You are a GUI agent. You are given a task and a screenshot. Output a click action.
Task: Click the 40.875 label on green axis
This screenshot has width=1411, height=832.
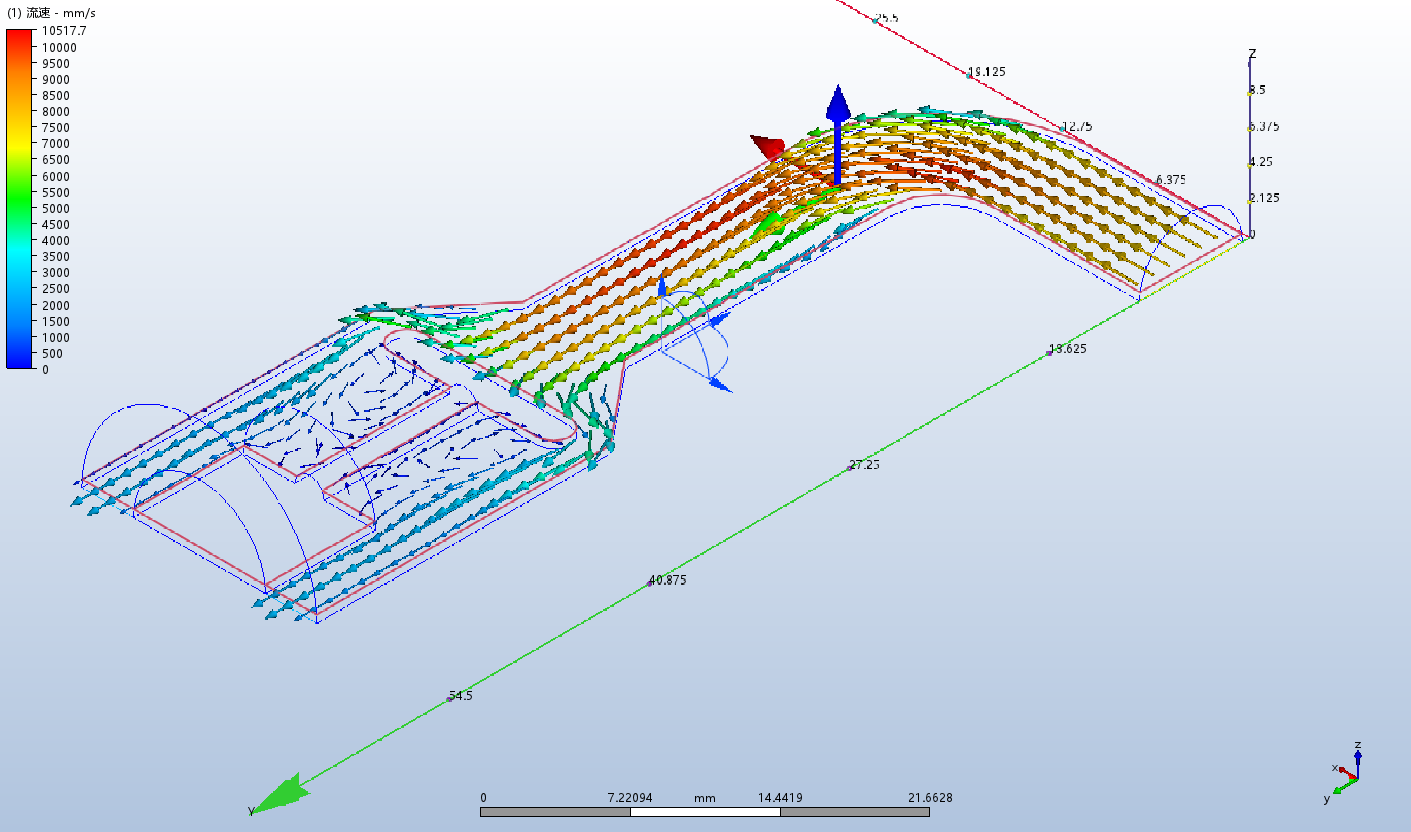pos(669,580)
